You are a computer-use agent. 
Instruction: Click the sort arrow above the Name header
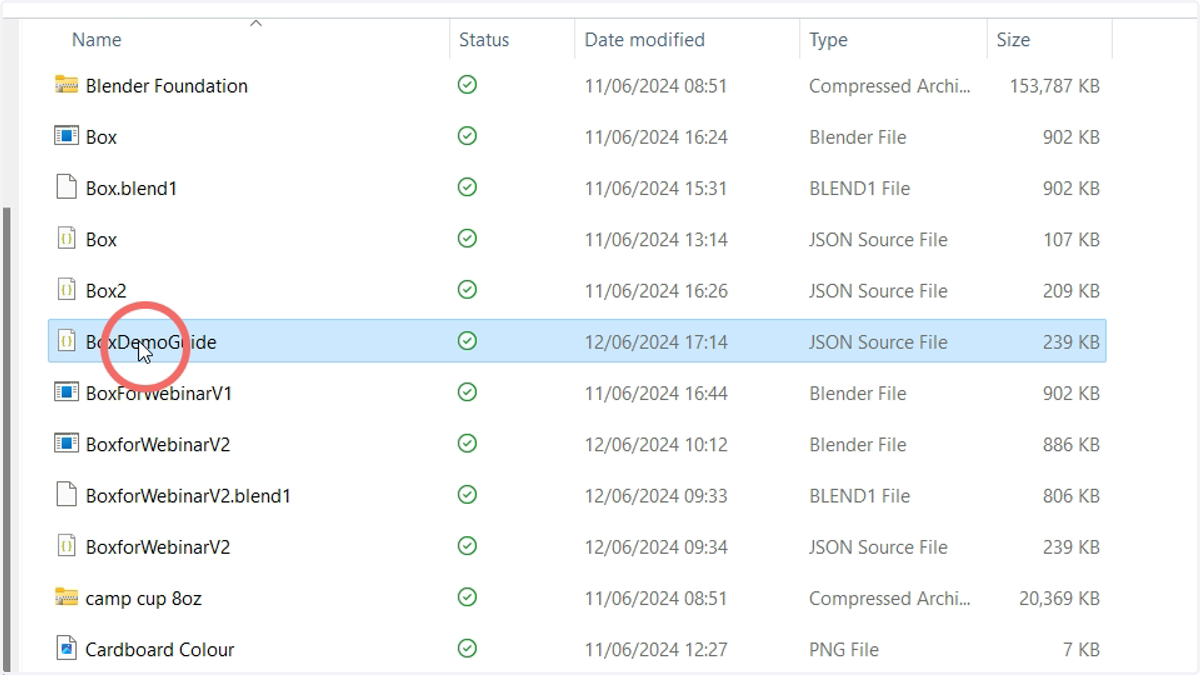256,23
